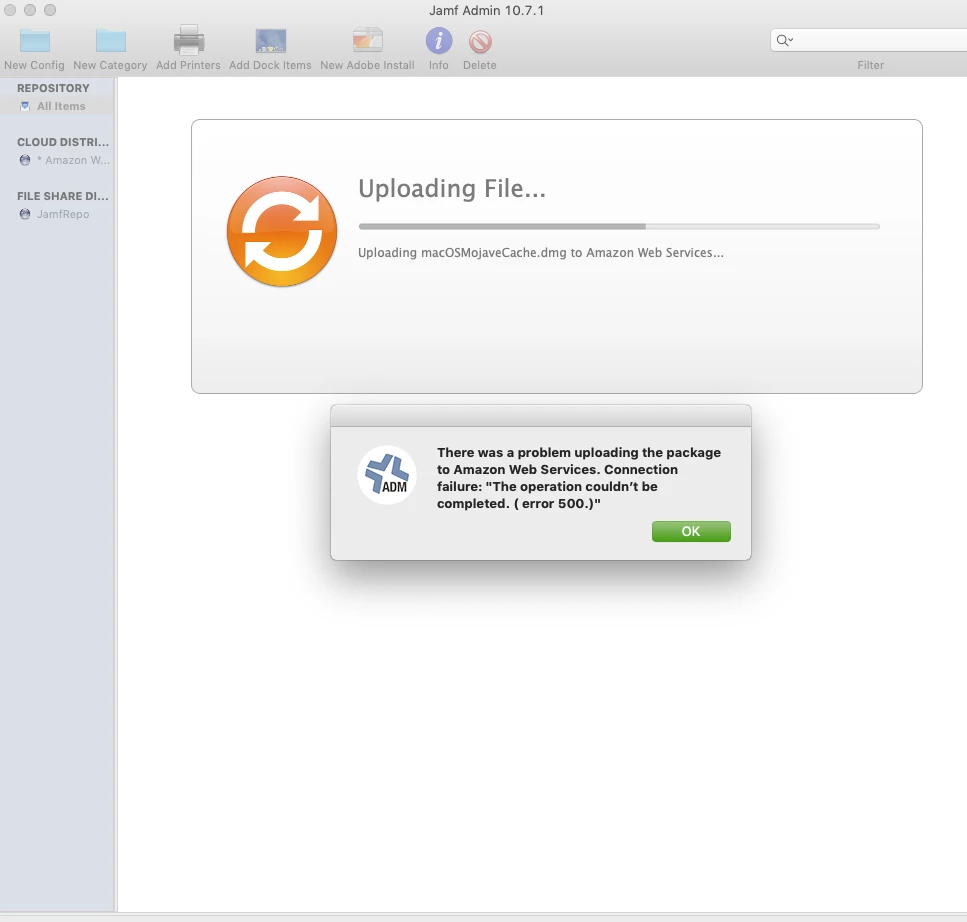
Task: Click the REPOSITORY sidebar header
Action: click(53, 88)
